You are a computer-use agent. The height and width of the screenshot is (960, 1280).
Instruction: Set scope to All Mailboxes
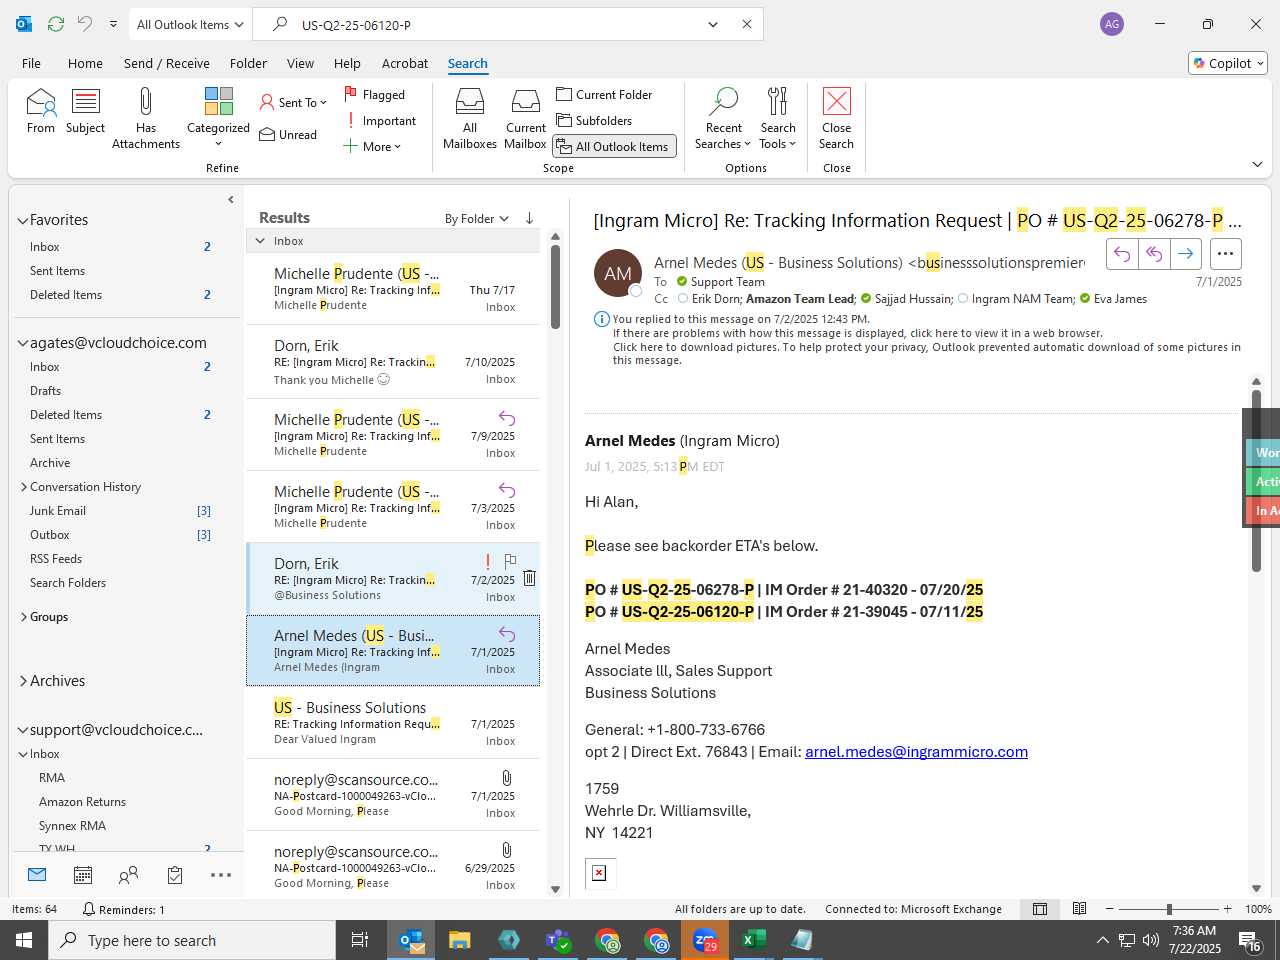pyautogui.click(x=470, y=118)
